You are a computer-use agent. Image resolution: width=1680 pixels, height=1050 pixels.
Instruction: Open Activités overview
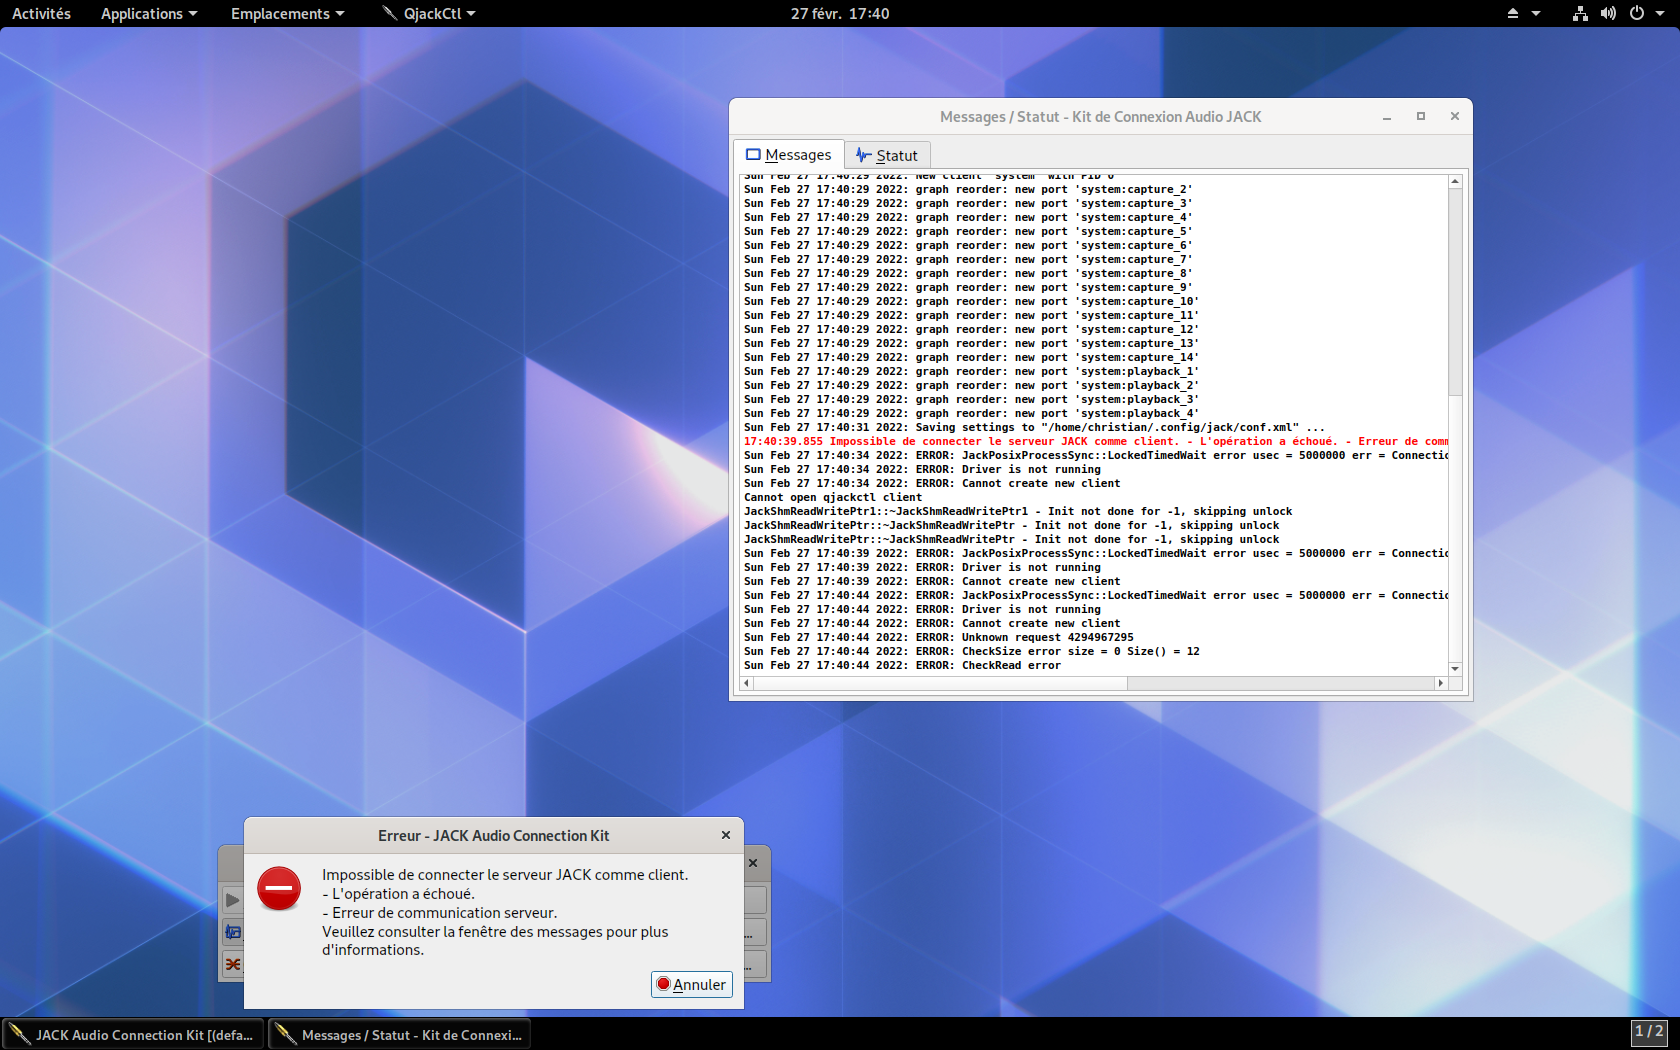41,13
